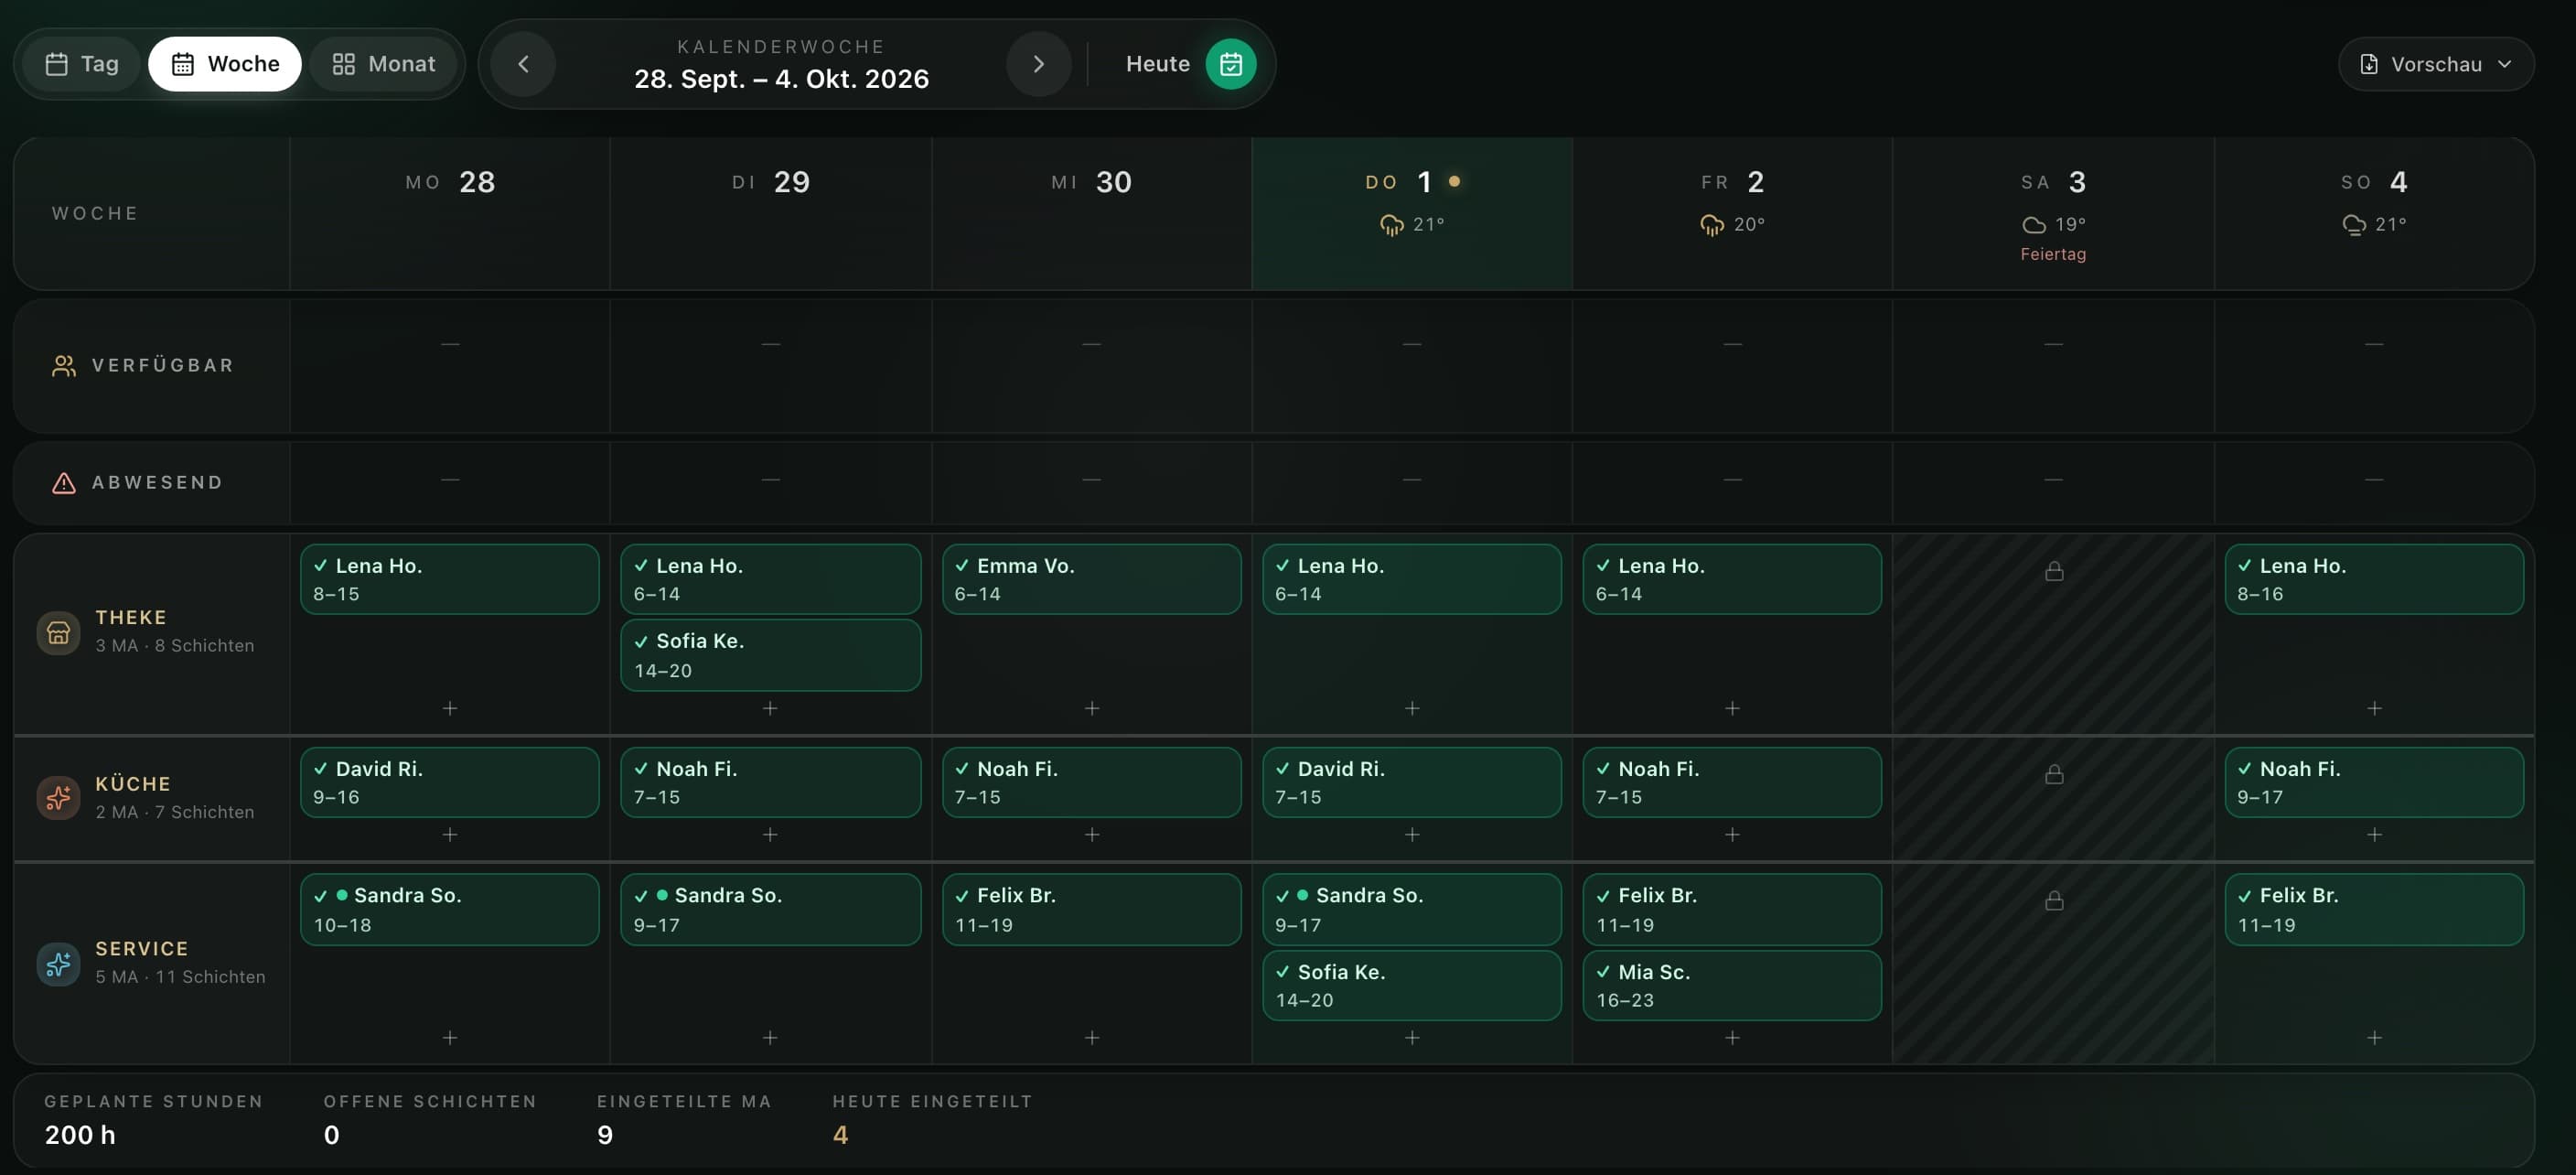This screenshot has width=2576, height=1175.
Task: Open Sofia Ke. 14–20 Service shift Thursday
Action: [x=1412, y=985]
